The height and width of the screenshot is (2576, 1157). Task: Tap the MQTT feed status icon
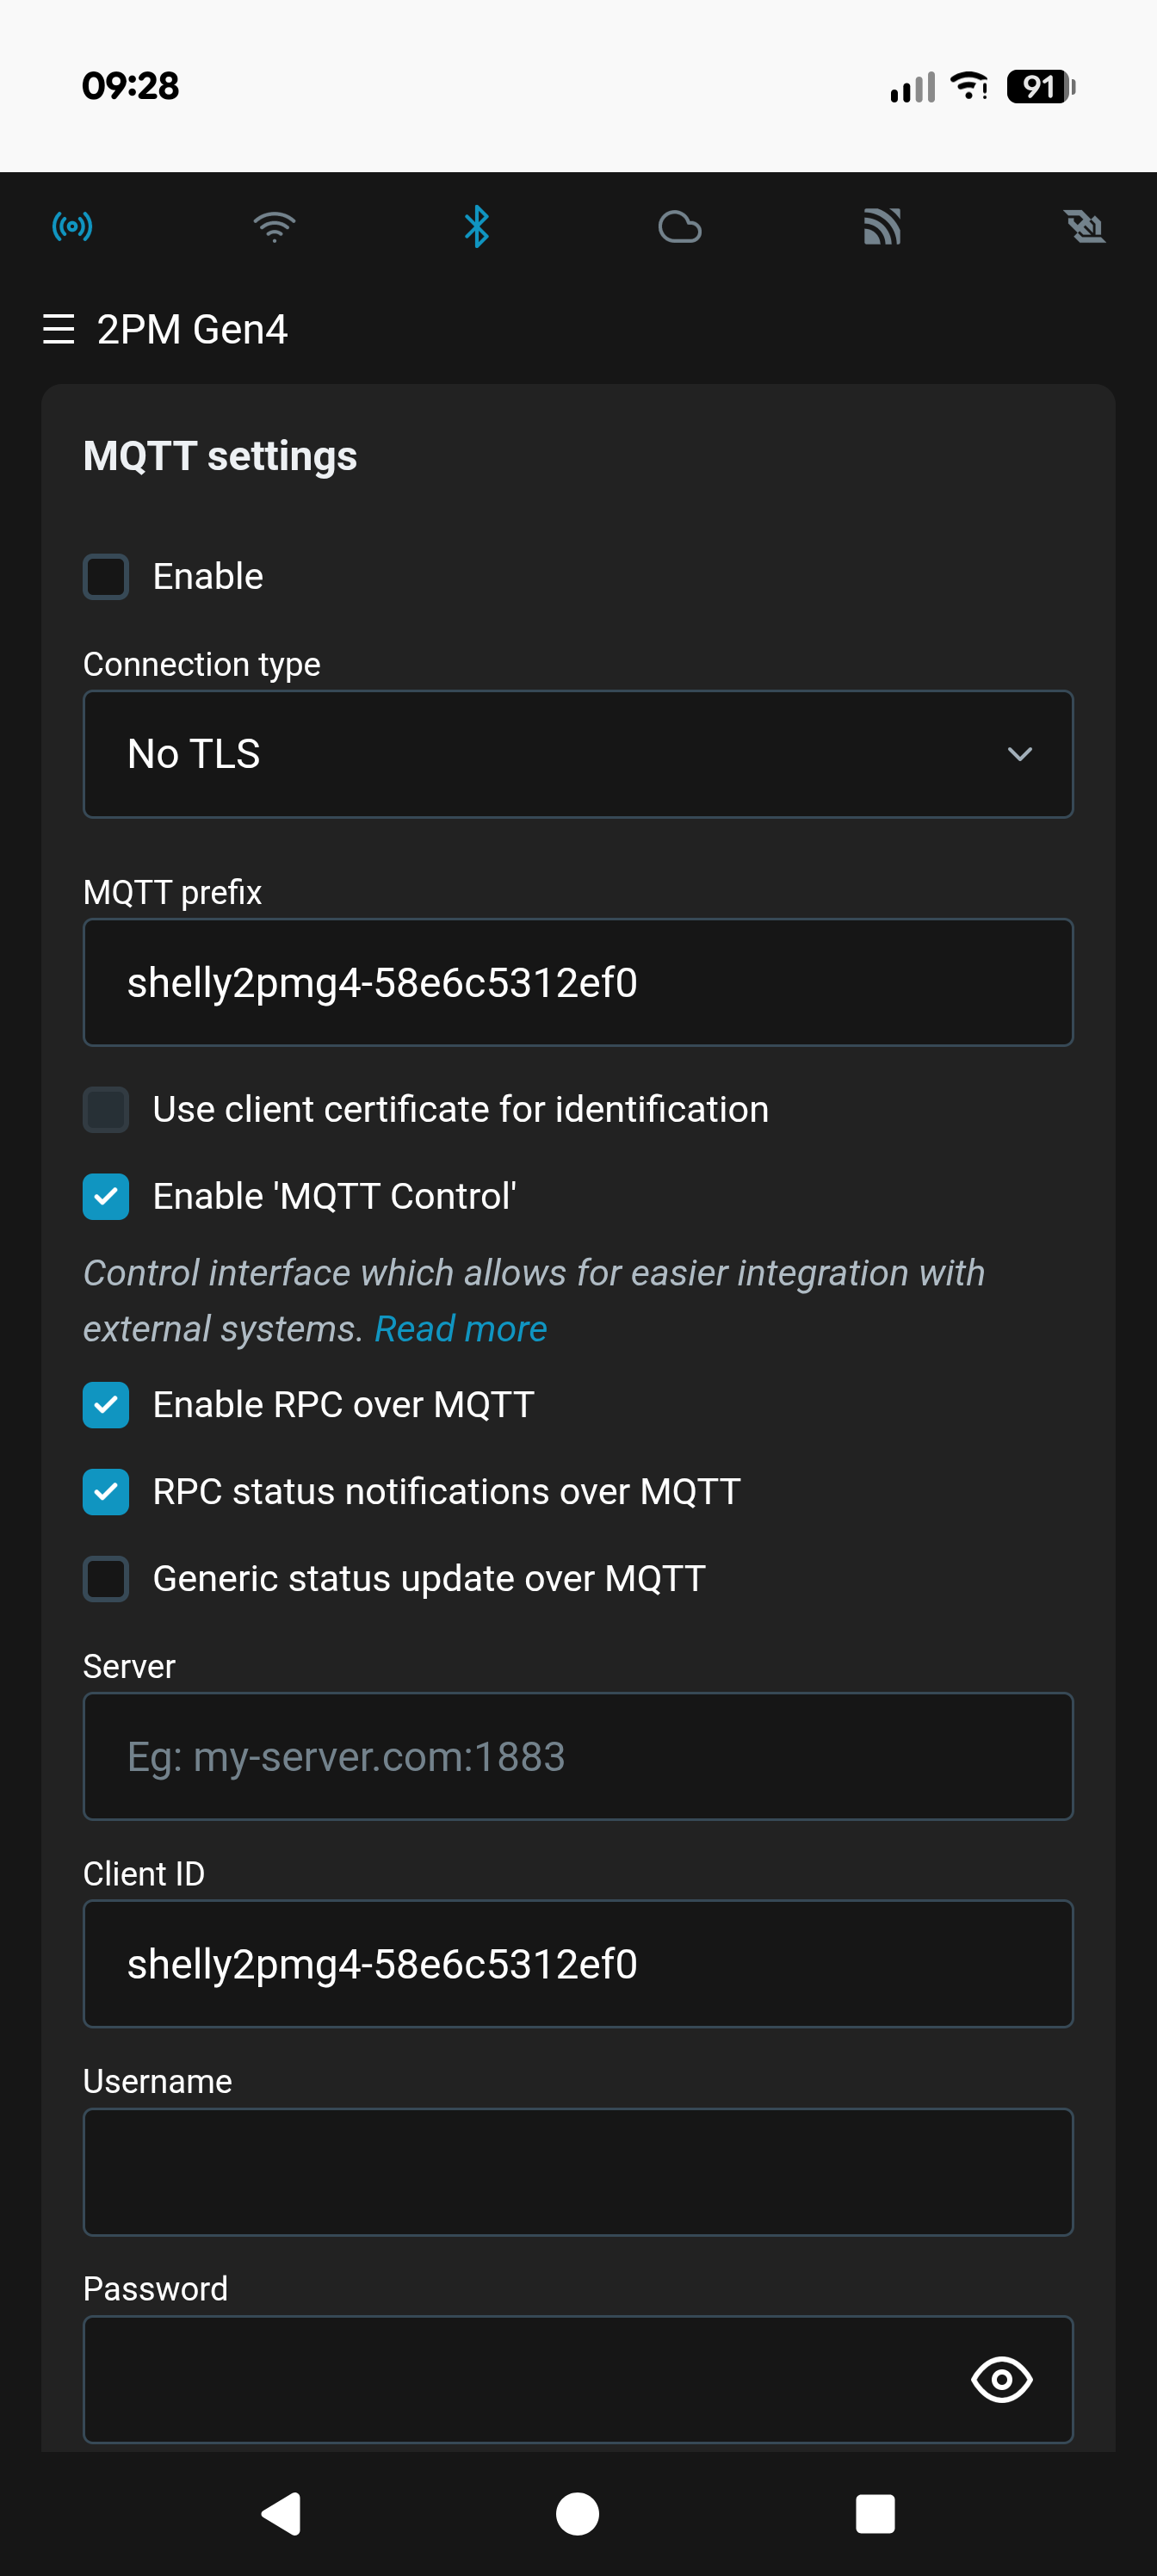[882, 227]
